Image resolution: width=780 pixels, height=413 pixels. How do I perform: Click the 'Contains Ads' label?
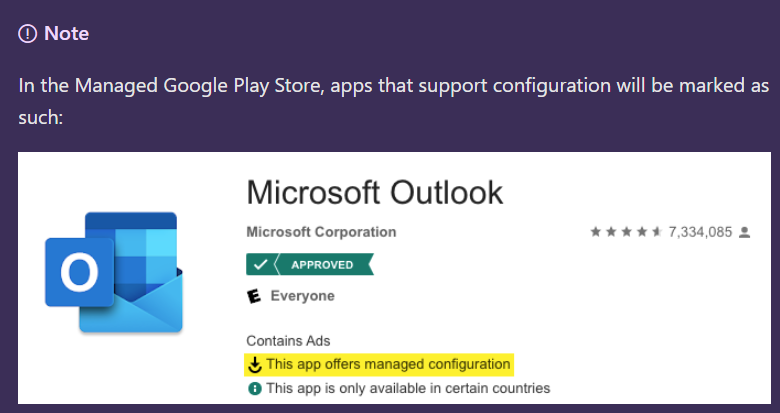tap(288, 341)
